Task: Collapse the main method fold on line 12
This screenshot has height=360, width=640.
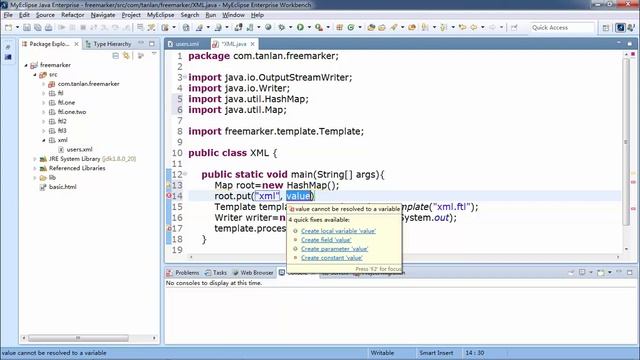Action: (185, 174)
